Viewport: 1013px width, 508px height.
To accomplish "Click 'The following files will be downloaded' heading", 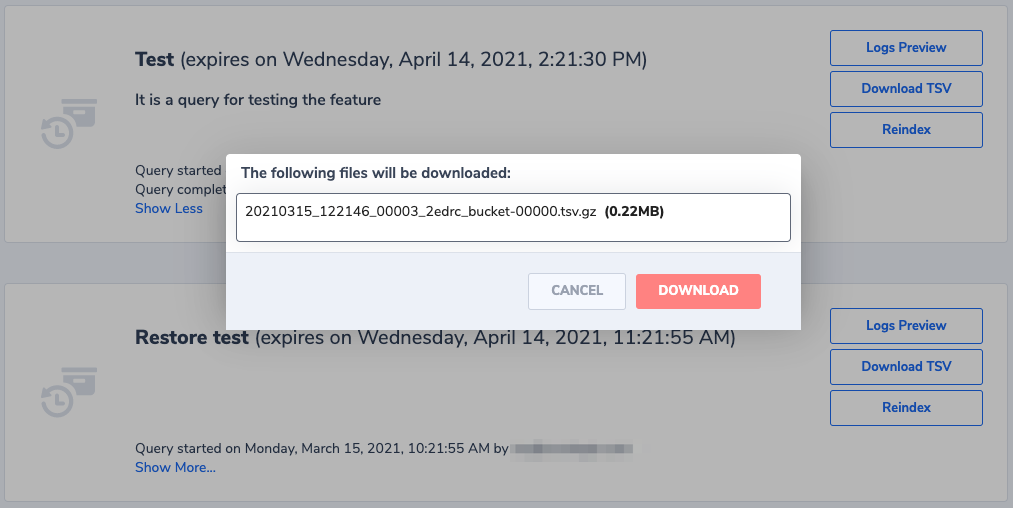I will click(x=375, y=173).
